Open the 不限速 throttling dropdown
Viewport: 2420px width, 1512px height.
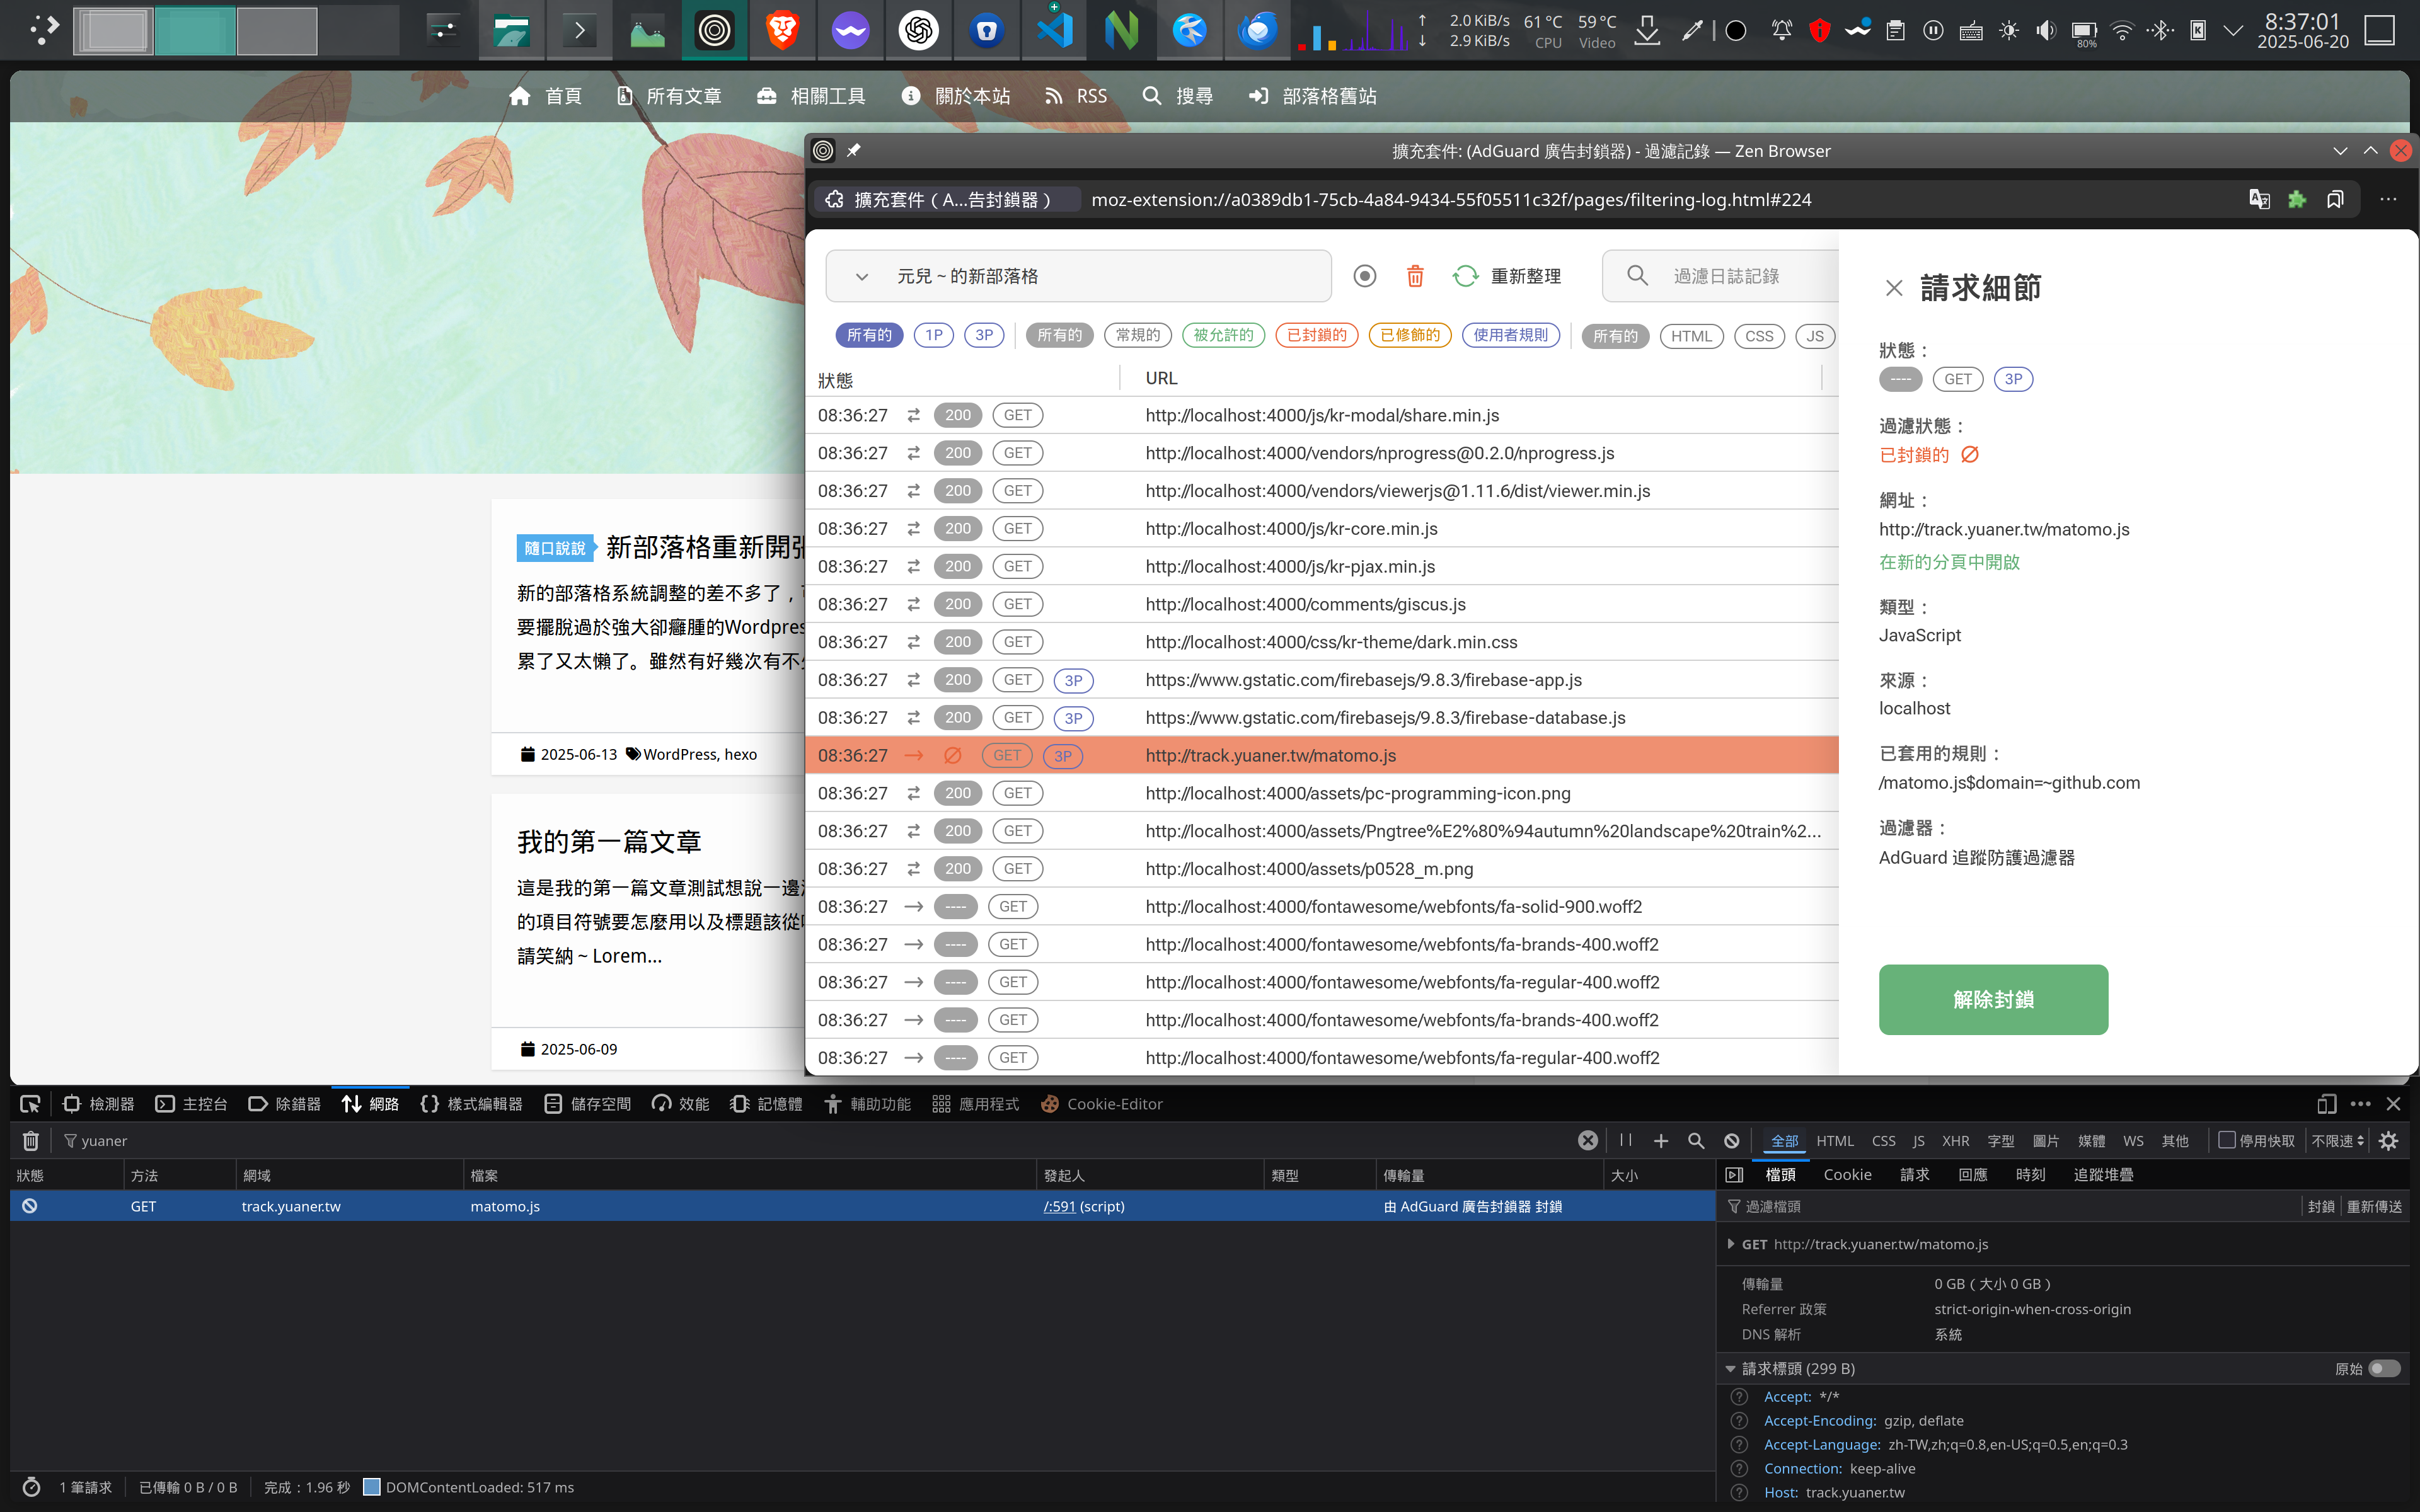coord(2338,1141)
